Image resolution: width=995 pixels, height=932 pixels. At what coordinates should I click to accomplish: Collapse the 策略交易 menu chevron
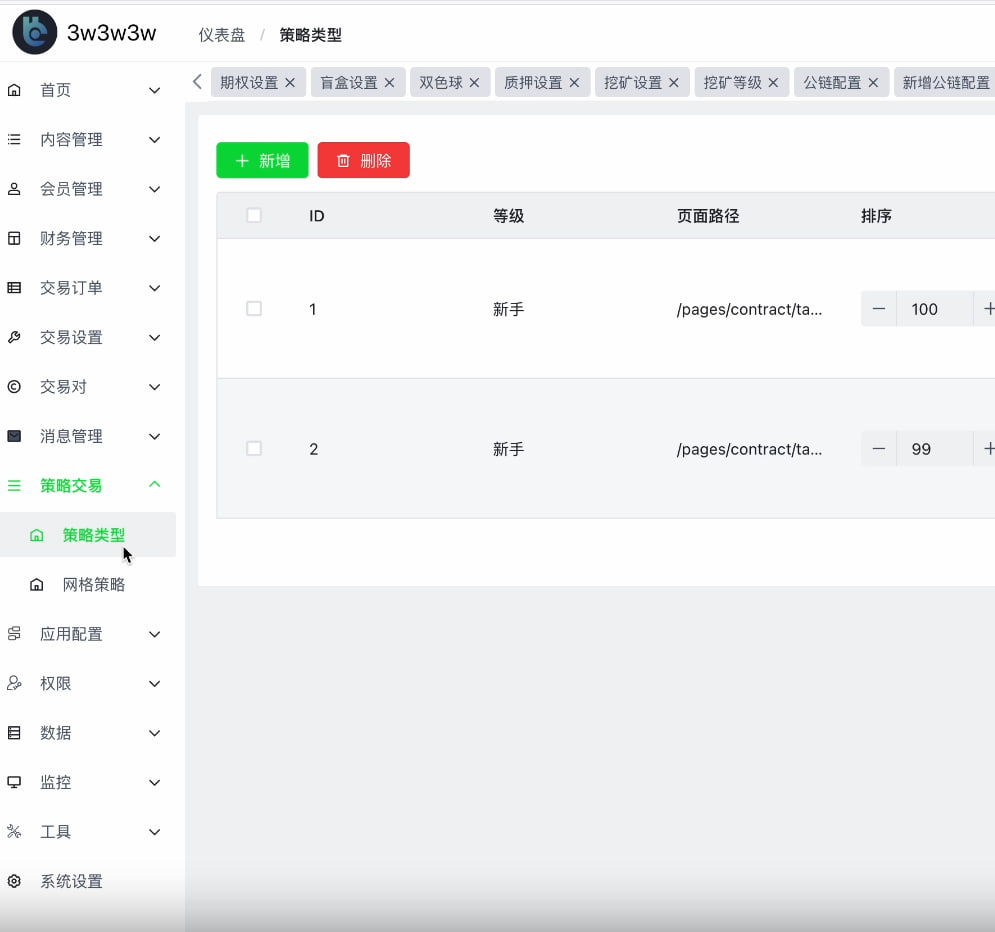154,485
